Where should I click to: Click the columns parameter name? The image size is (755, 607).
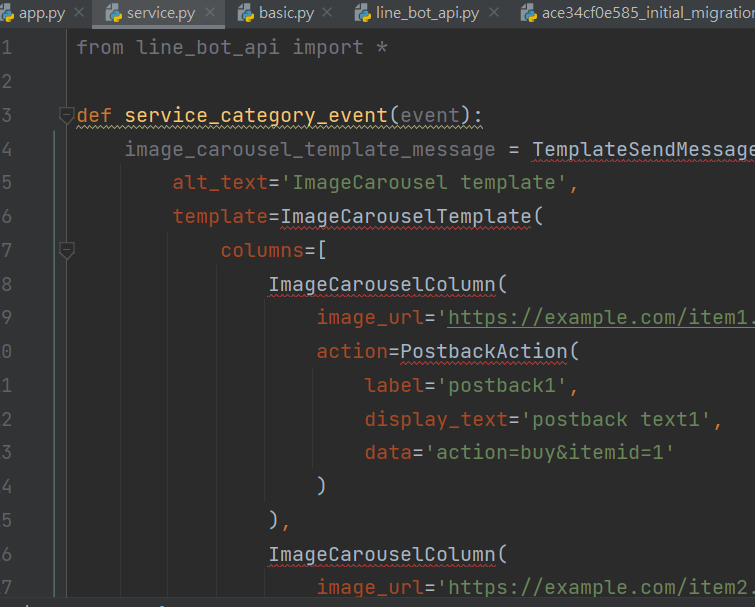262,251
